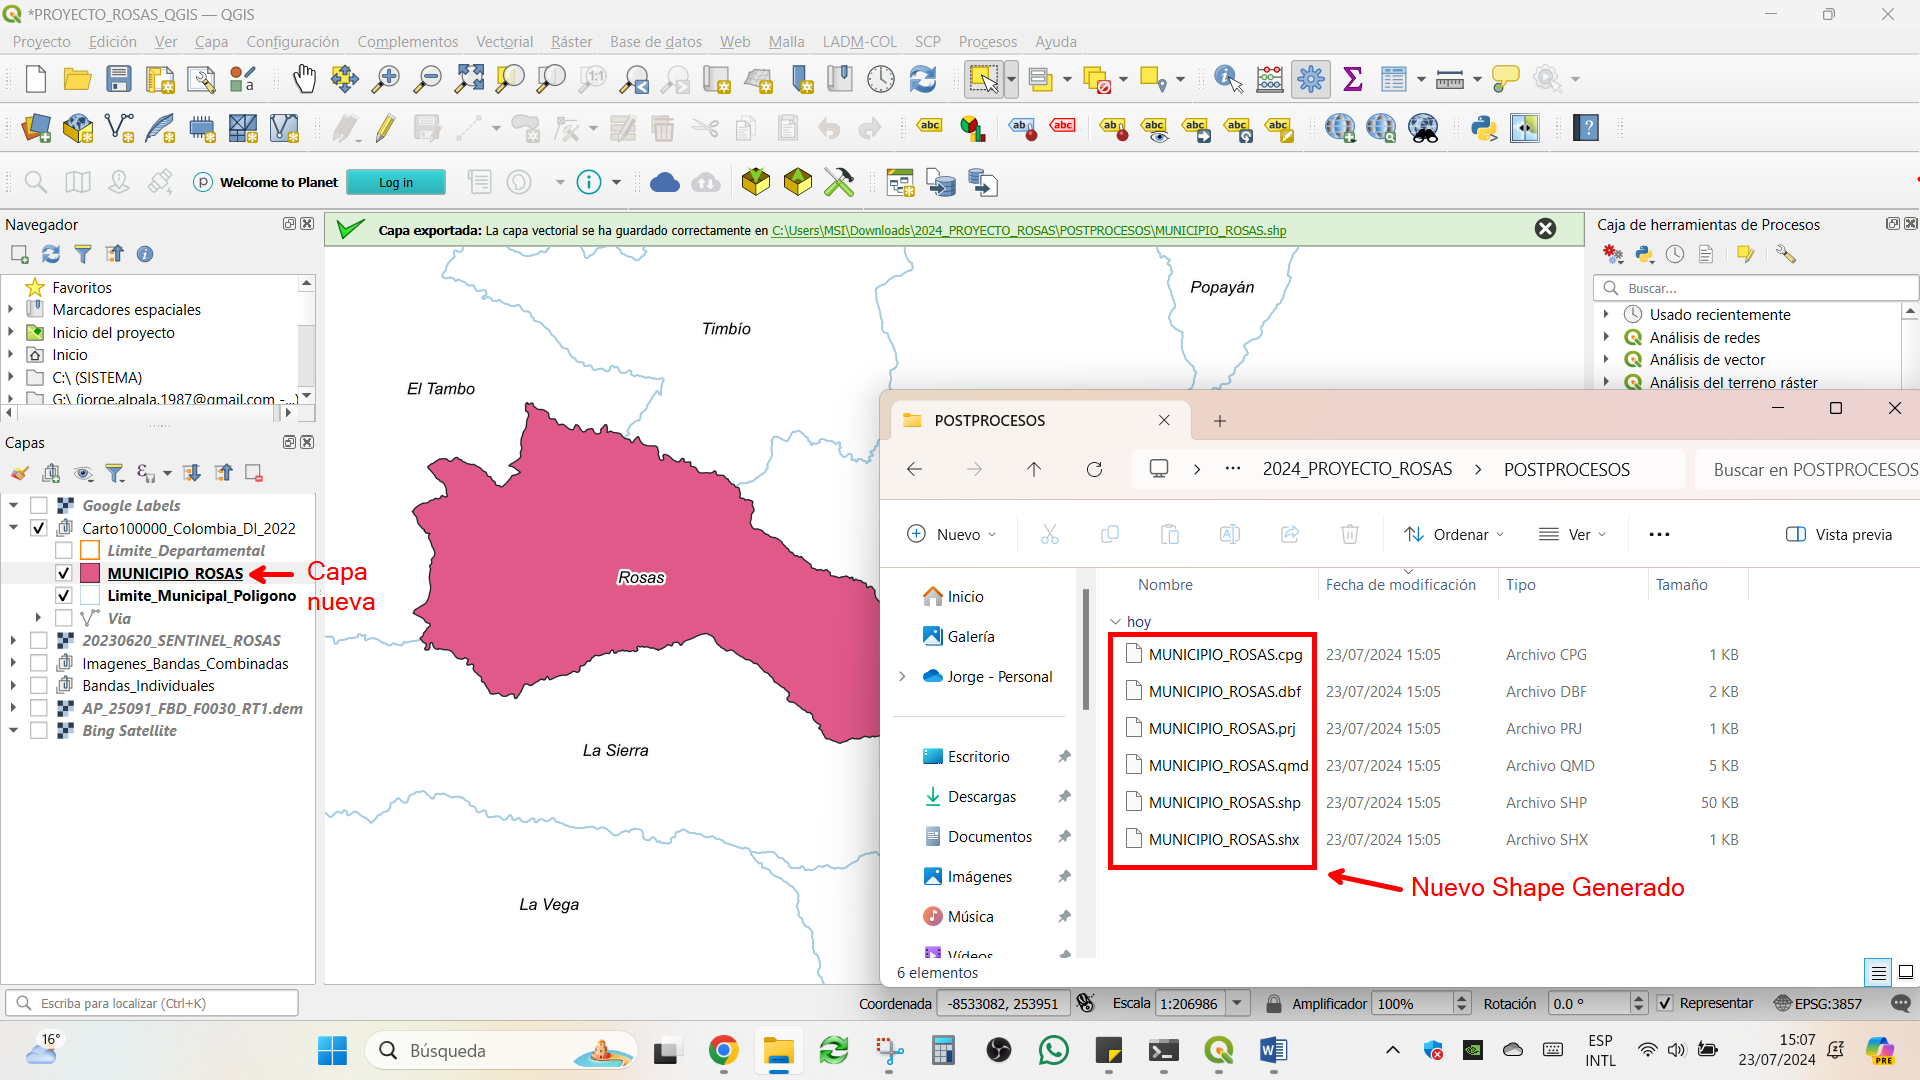The image size is (1920, 1080).
Task: Click the Planet Log in button
Action: [x=396, y=182]
